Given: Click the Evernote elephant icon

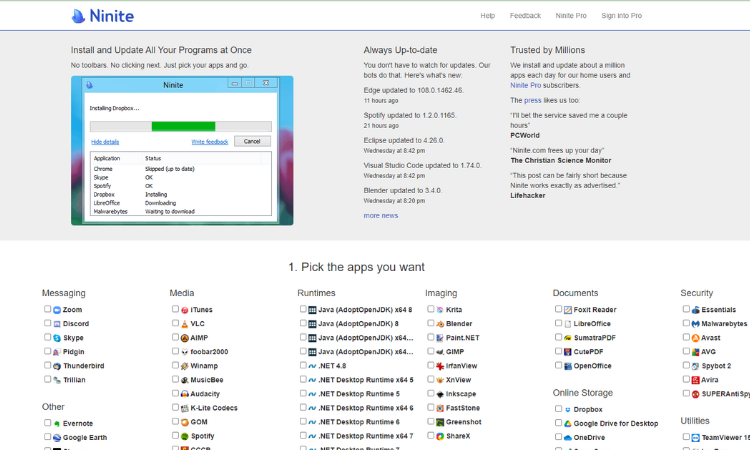Looking at the screenshot, I should point(57,424).
